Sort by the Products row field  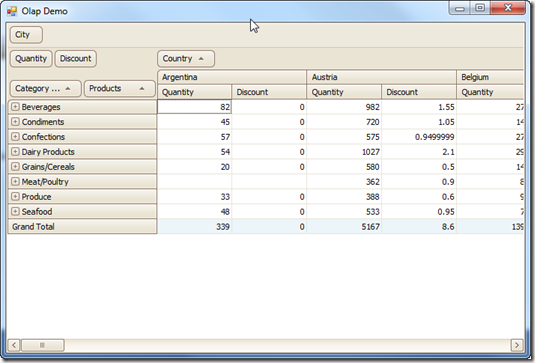click(119, 89)
